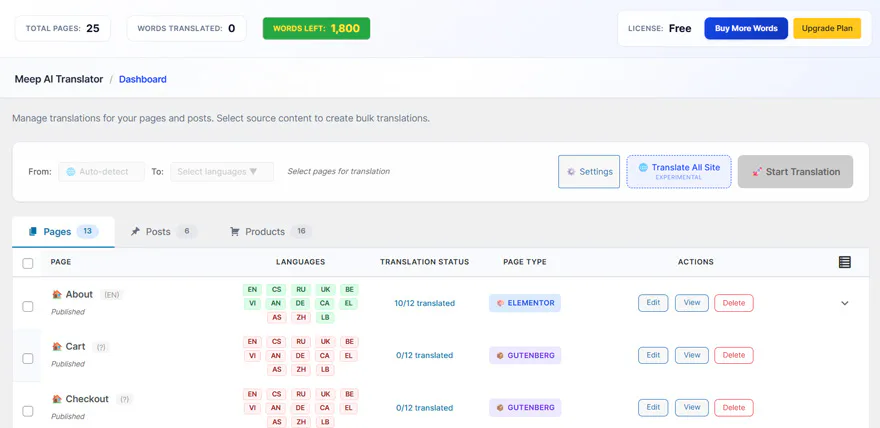Click the icon in Start Translation button
880x428 pixels.
[757, 172]
